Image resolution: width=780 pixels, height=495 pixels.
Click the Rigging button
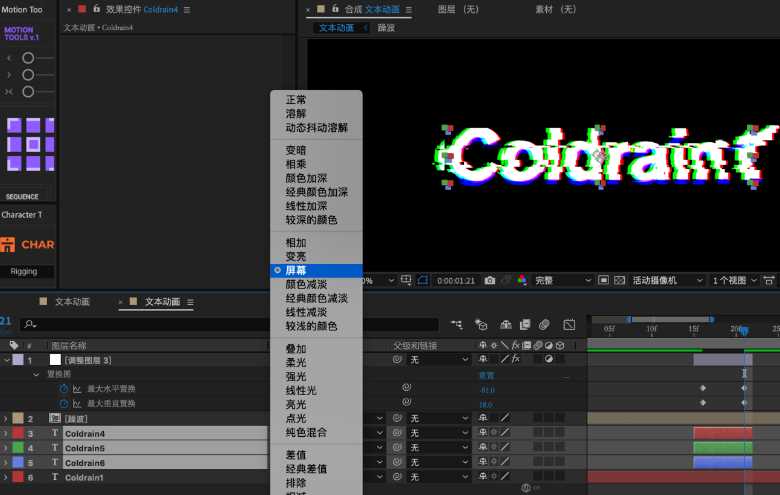(x=24, y=271)
